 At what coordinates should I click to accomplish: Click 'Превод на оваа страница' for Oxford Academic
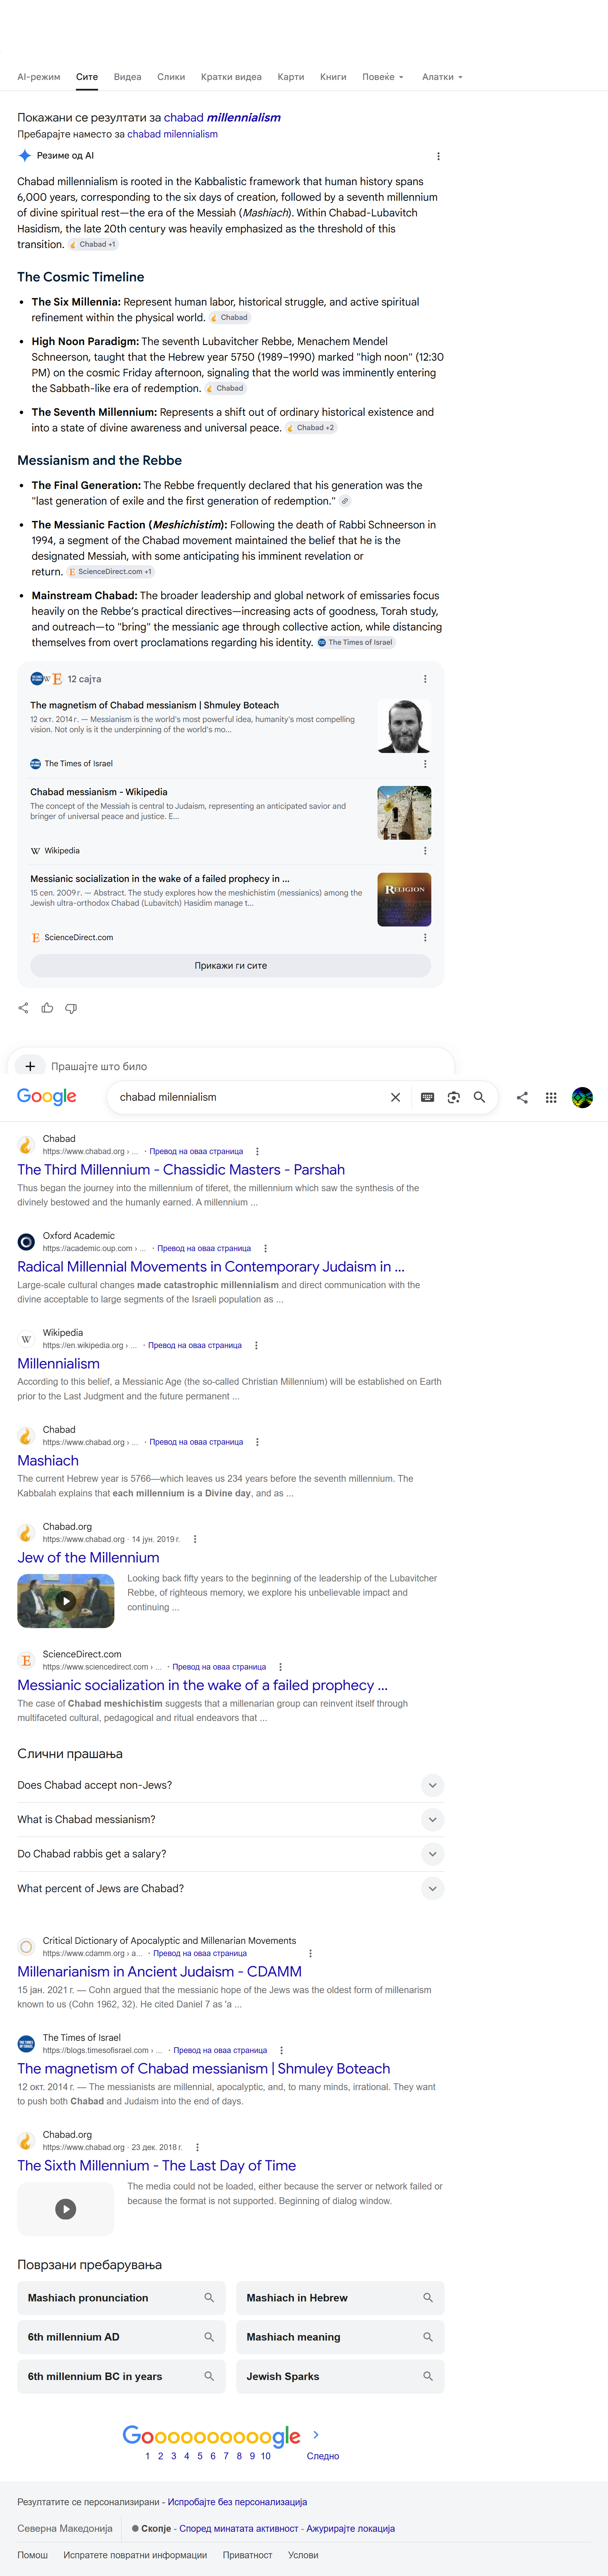point(204,1248)
